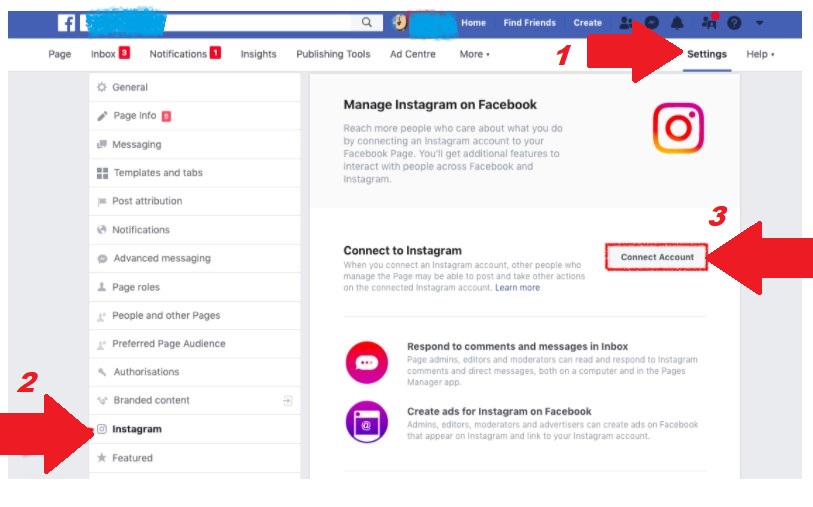Click the Post attribution flag icon
This screenshot has width=813, height=507.
click(102, 201)
